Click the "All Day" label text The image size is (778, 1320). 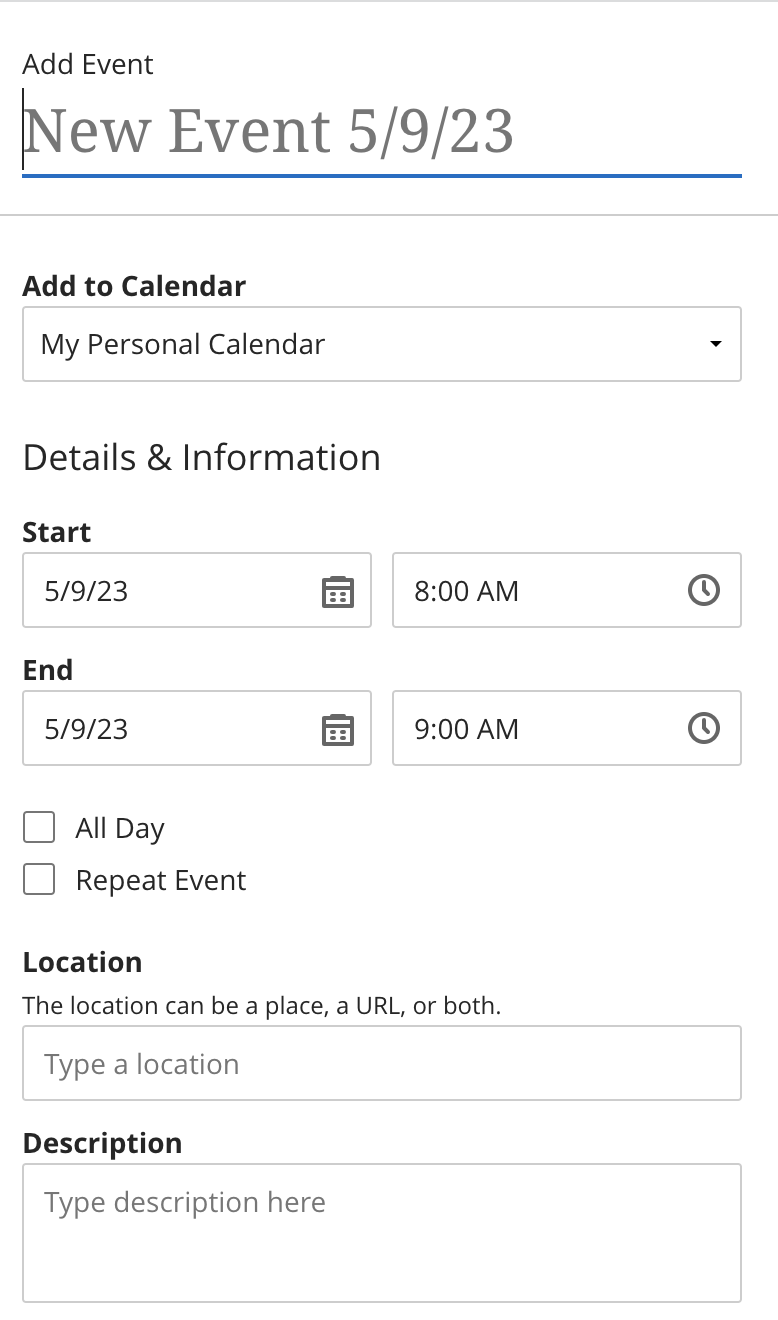pyautogui.click(x=120, y=828)
